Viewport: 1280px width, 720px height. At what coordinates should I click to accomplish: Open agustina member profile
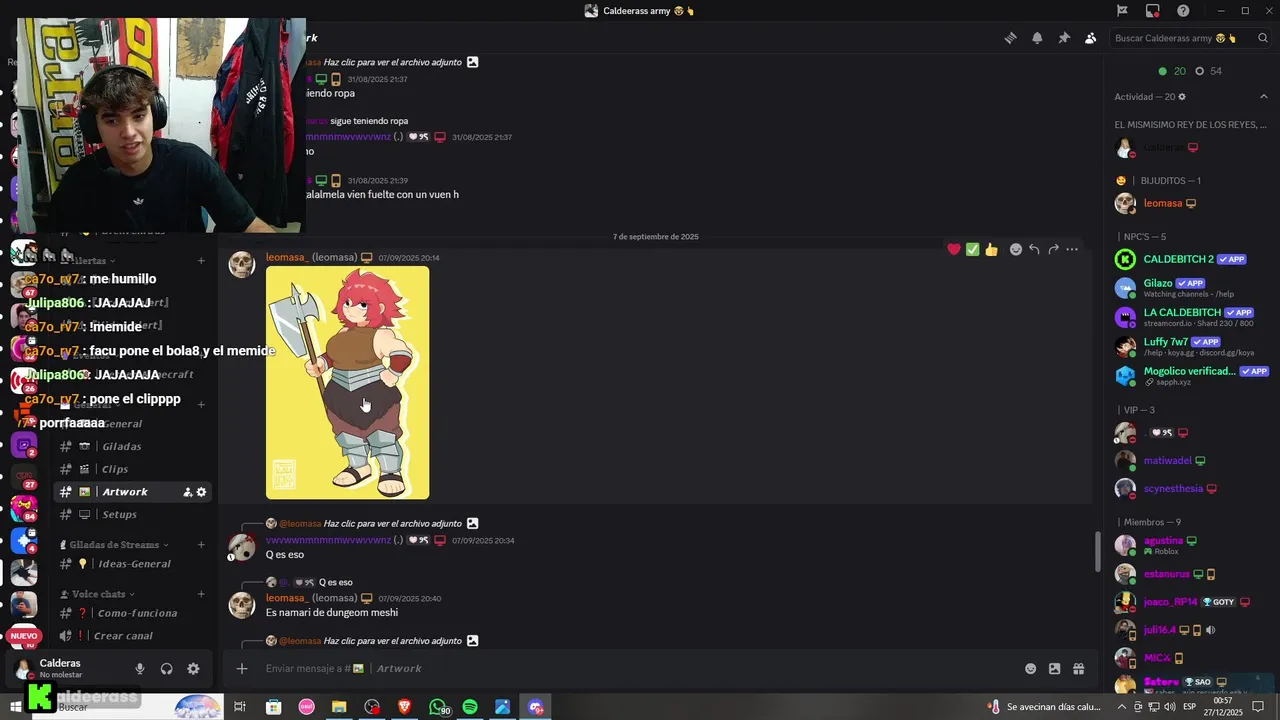pos(1190,545)
